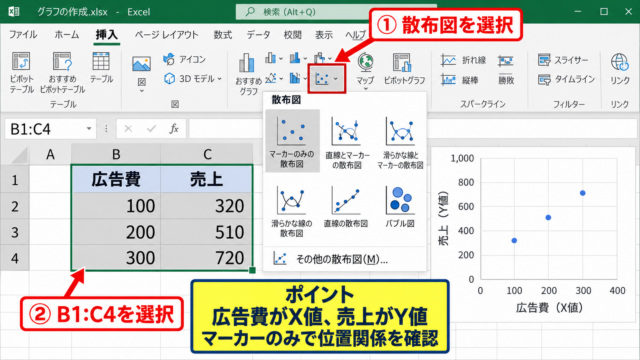
Task: Expand the column chart dropdown arrow
Action: [x=281, y=59]
